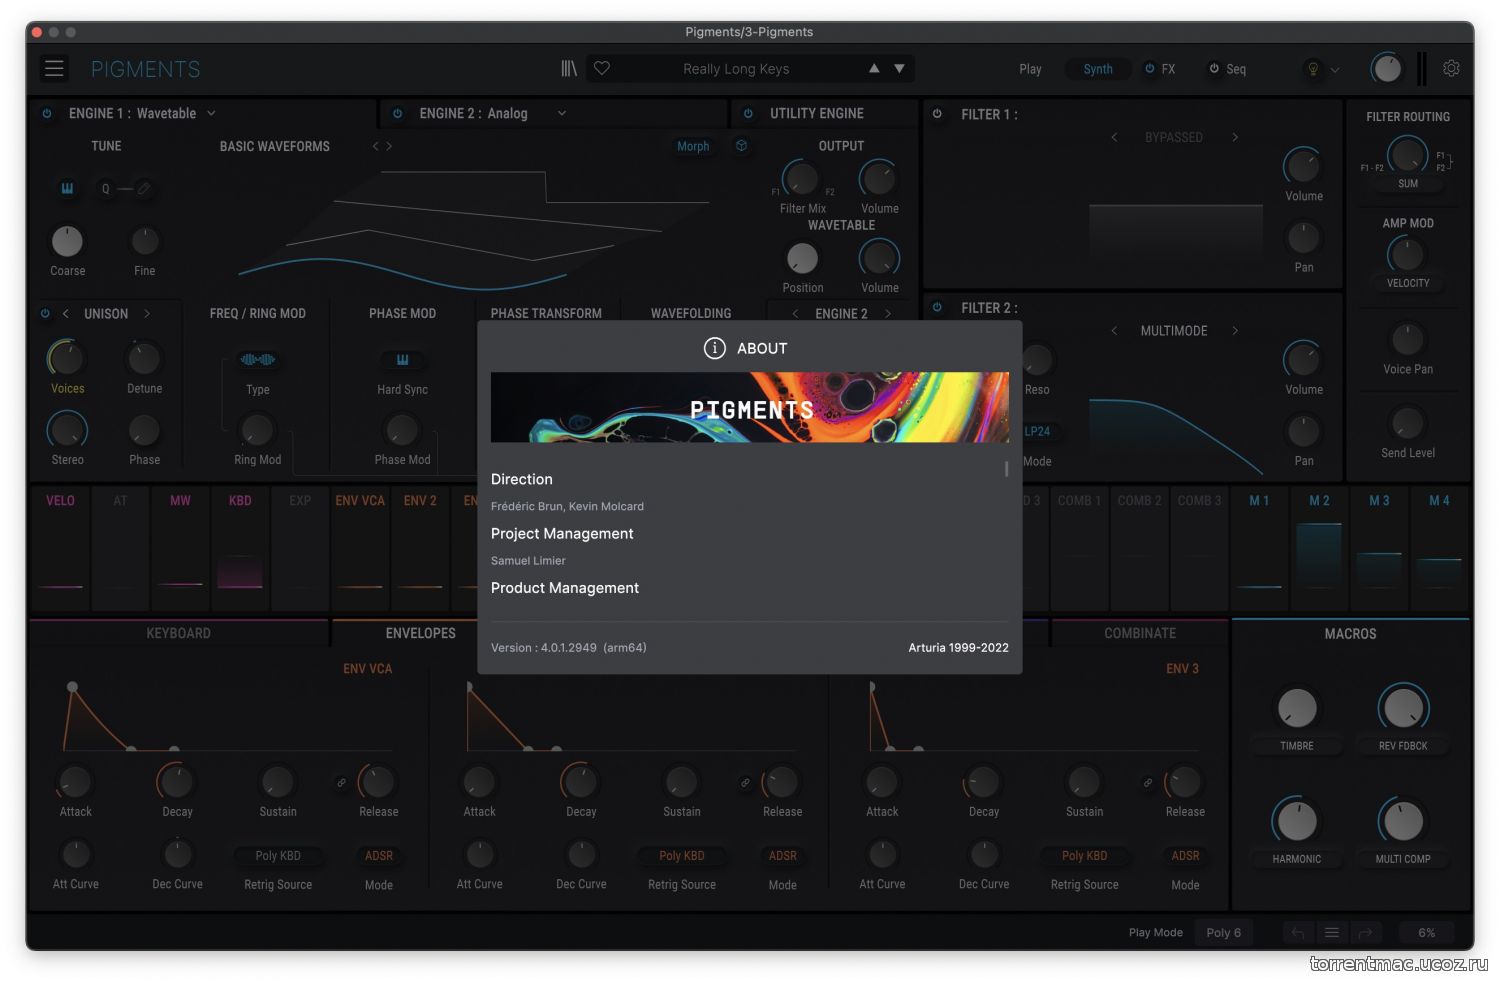Viewport: 1500px width, 981px height.
Task: Click right arrow beside MULTIMODE filter type
Action: (x=1235, y=331)
